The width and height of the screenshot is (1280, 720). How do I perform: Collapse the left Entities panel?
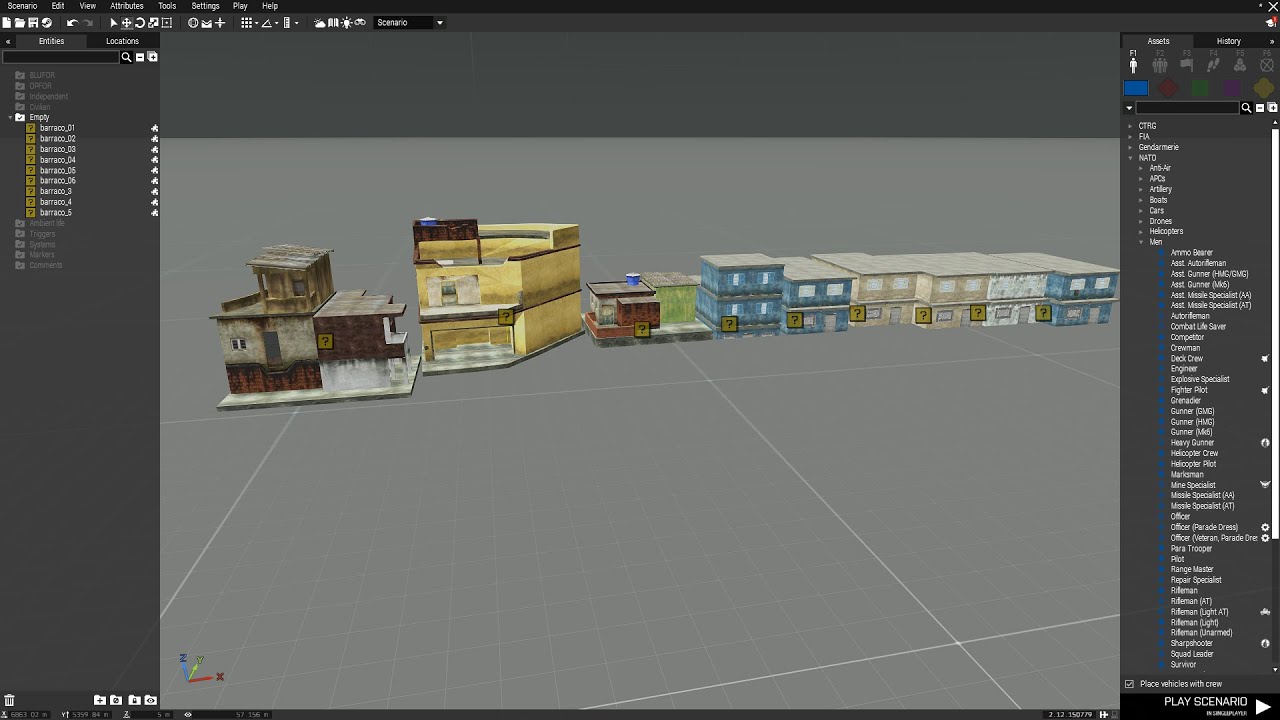8,41
